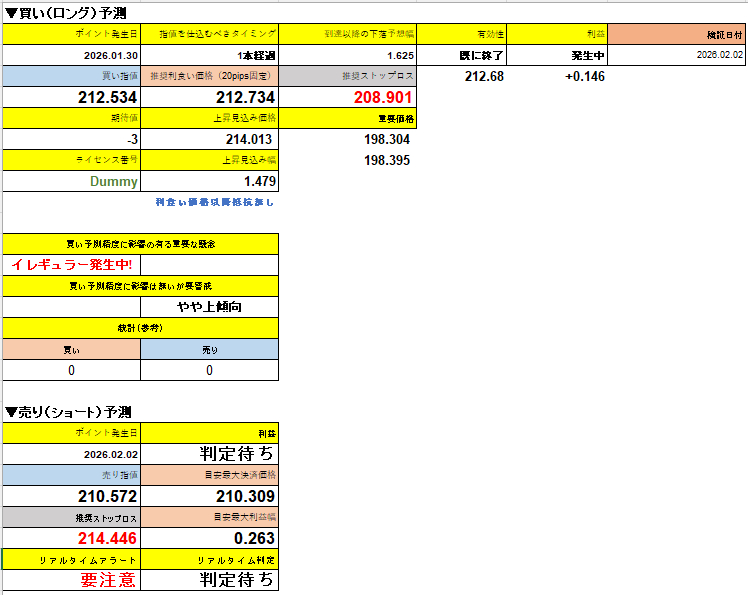Viewport: 748px width, 595px height.
Task: Select the ライセンス番号 header cell
Action: (x=72, y=160)
